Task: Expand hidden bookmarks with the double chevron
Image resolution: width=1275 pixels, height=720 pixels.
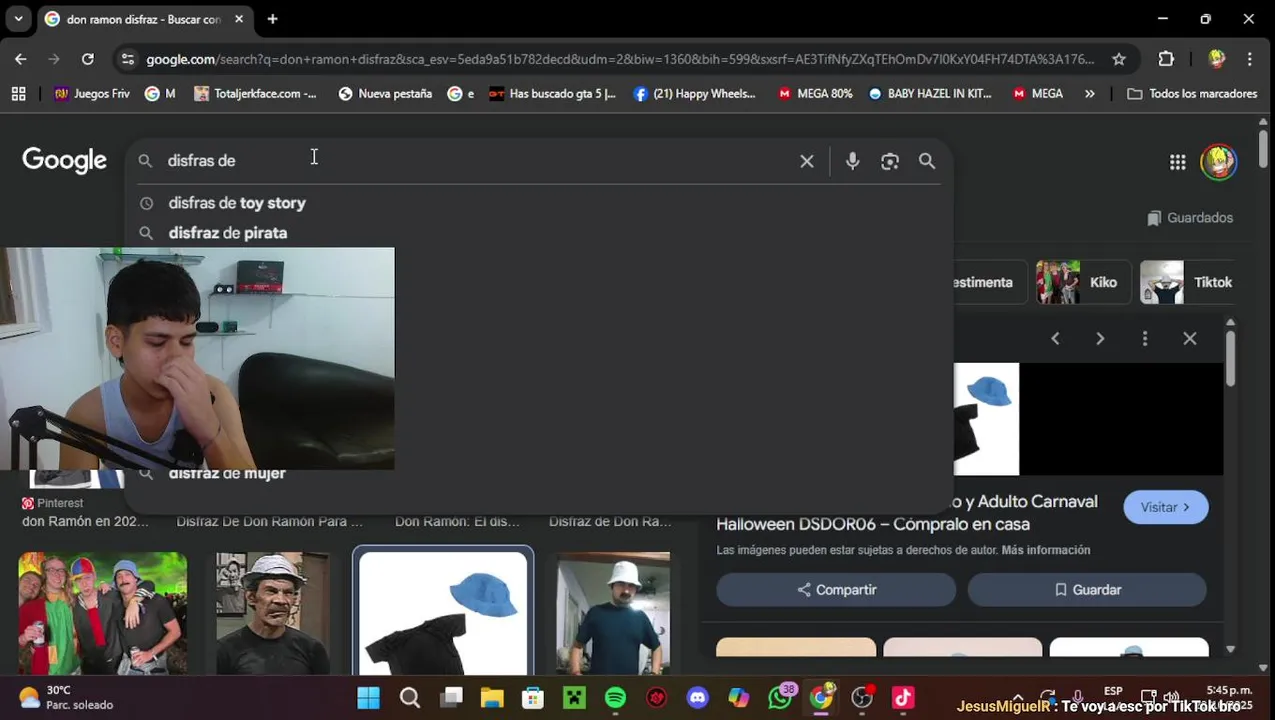Action: point(1090,93)
